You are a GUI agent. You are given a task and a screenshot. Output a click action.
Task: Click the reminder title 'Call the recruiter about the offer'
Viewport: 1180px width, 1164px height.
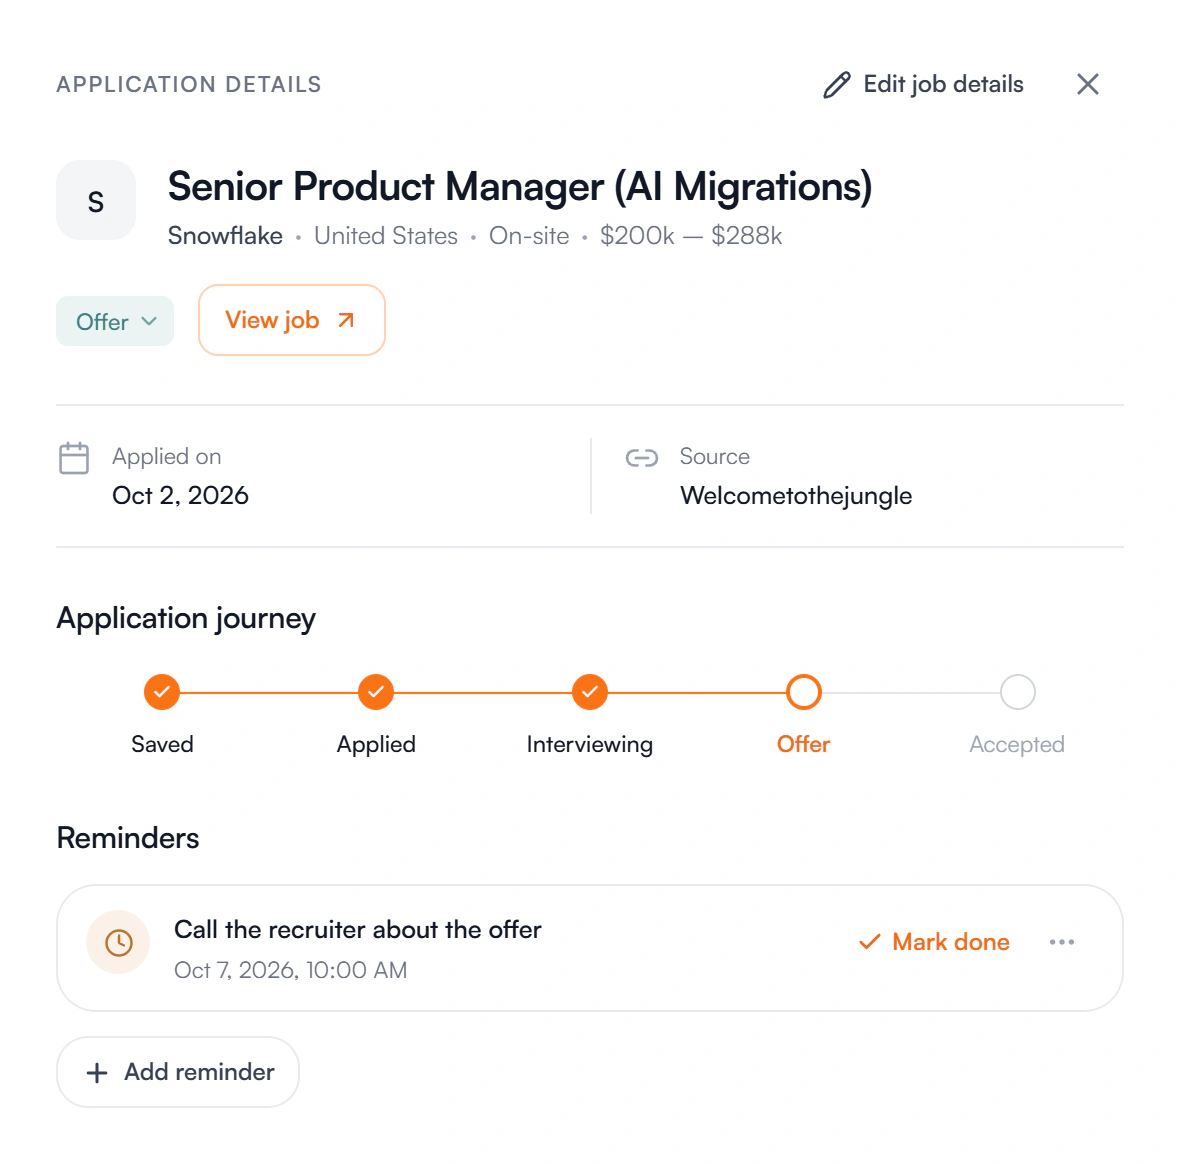coord(357,930)
